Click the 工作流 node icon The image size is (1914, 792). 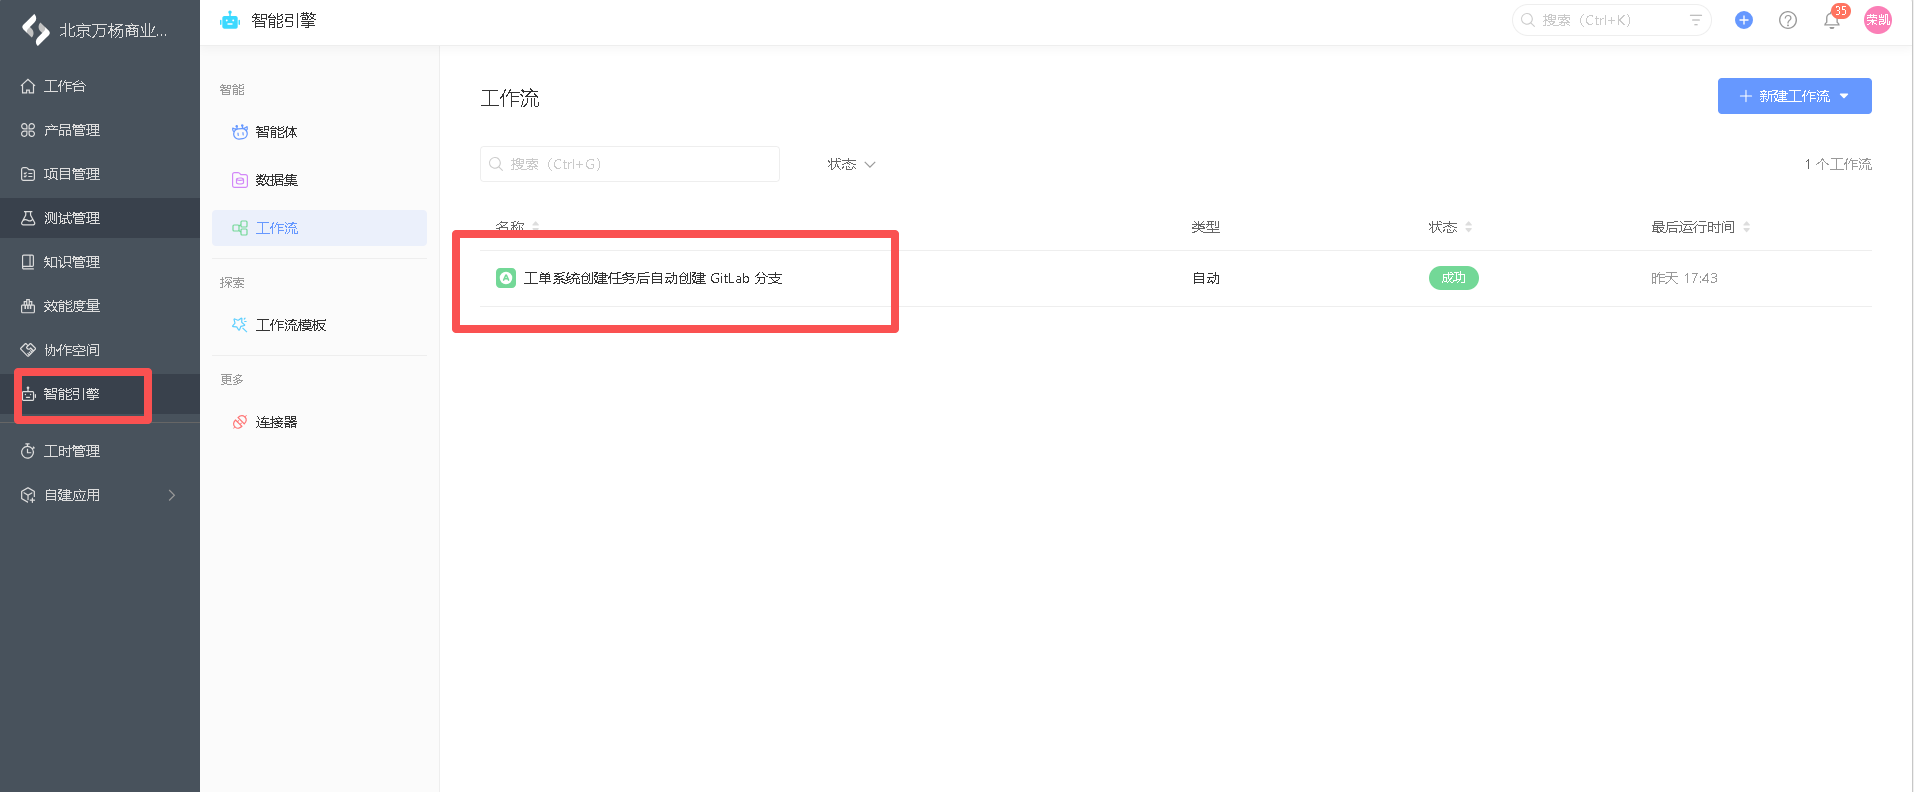tap(240, 228)
